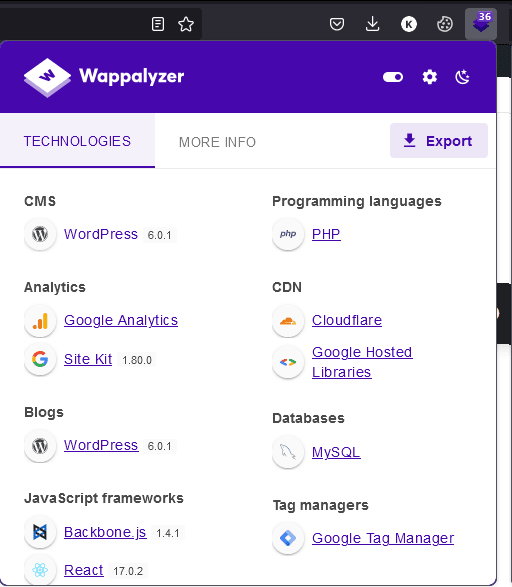512x587 pixels.
Task: Bookmark page with the star icon
Action: (x=186, y=24)
